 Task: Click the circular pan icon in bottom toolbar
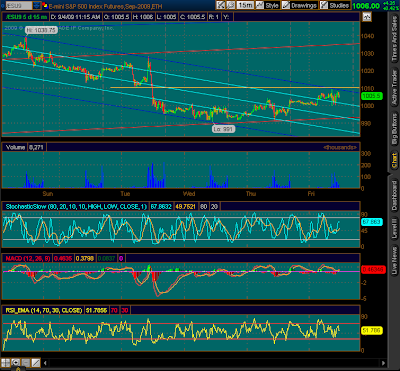coord(16,363)
